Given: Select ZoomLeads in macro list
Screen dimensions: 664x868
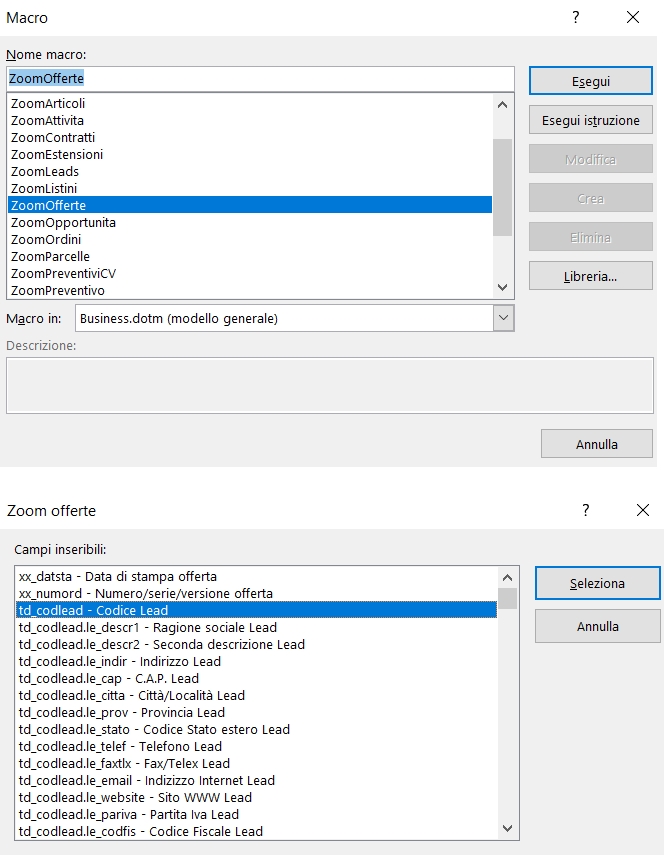Looking at the screenshot, I should tap(45, 171).
